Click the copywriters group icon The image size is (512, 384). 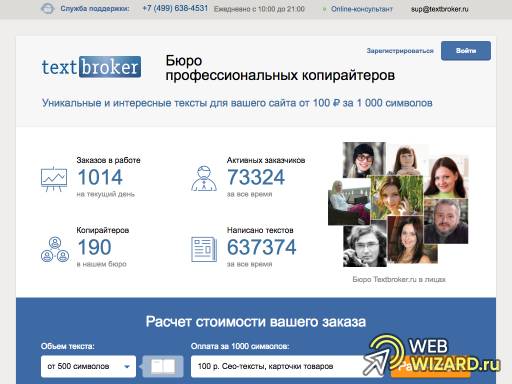pyautogui.click(x=55, y=249)
